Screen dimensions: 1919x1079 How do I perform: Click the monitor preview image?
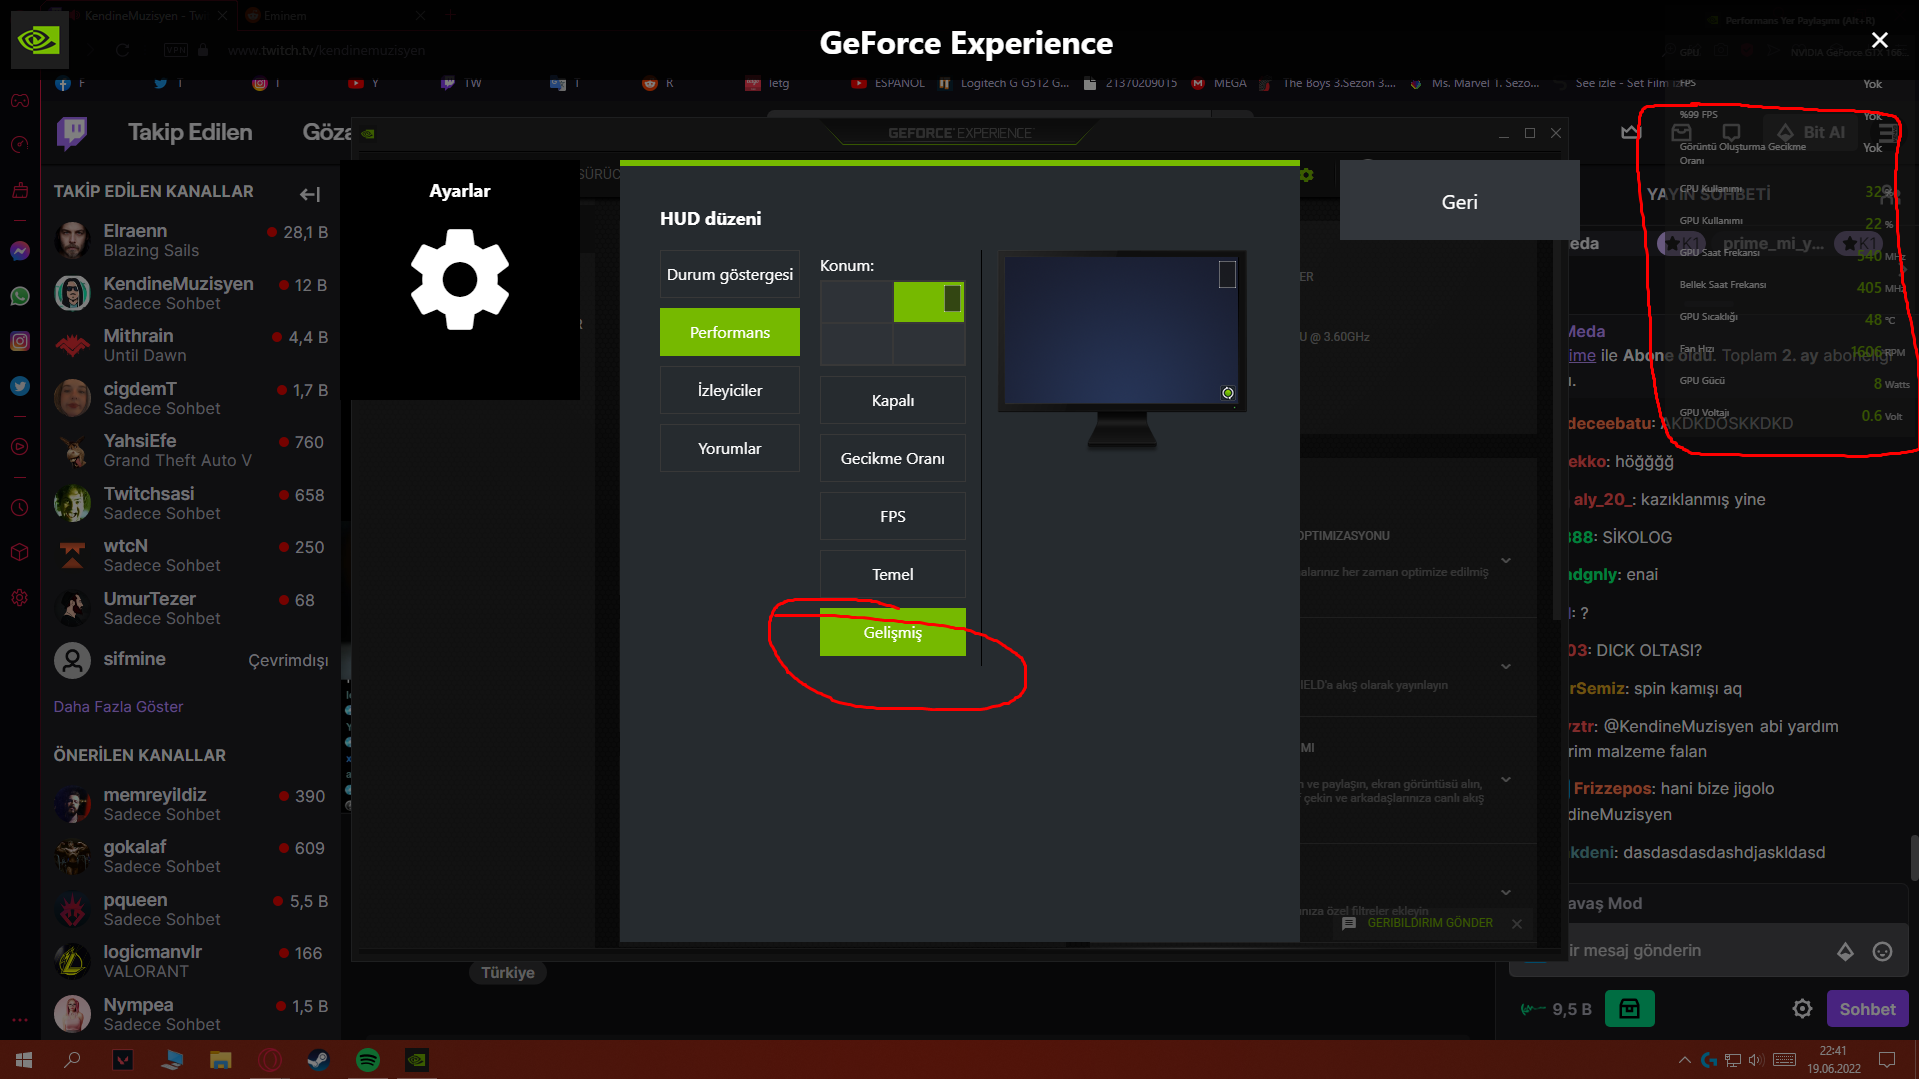1122,348
